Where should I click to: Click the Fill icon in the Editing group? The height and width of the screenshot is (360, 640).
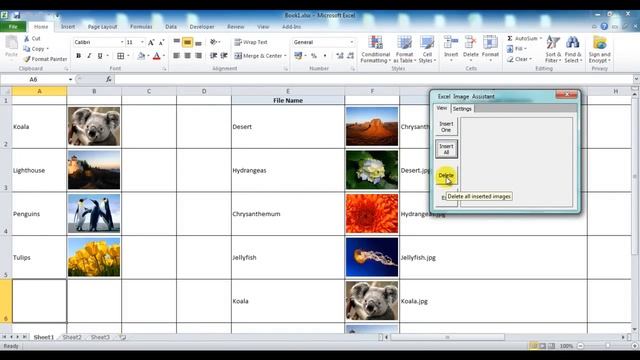pyautogui.click(x=510, y=49)
